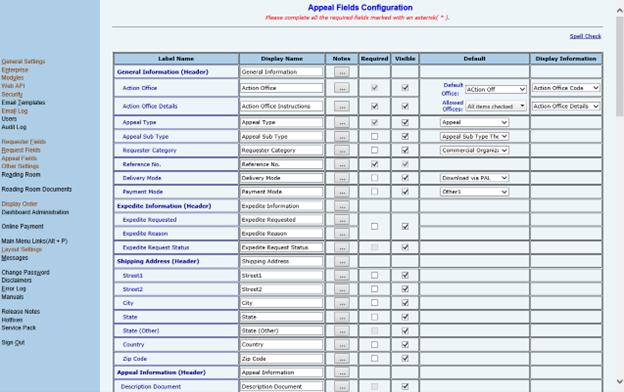Image resolution: width=624 pixels, height=392 pixels.
Task: Open notes button for Action Office row
Action: tap(342, 88)
